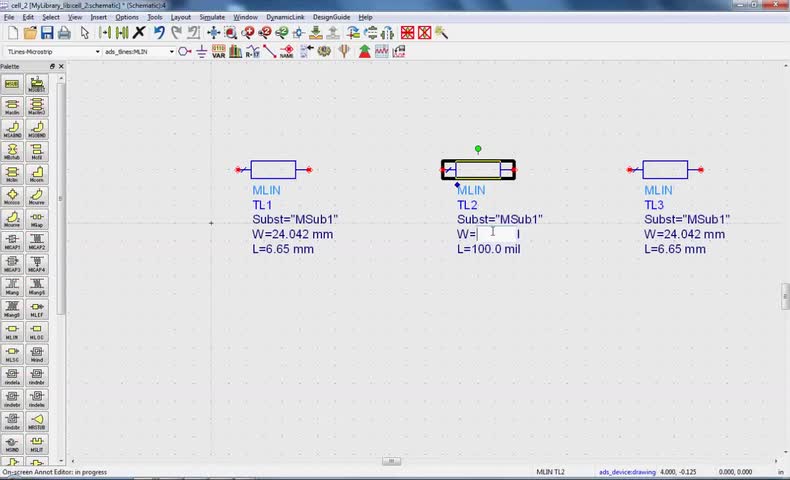The height and width of the screenshot is (480, 790).
Task: Click the palette scroll down arrow
Action: 61,460
